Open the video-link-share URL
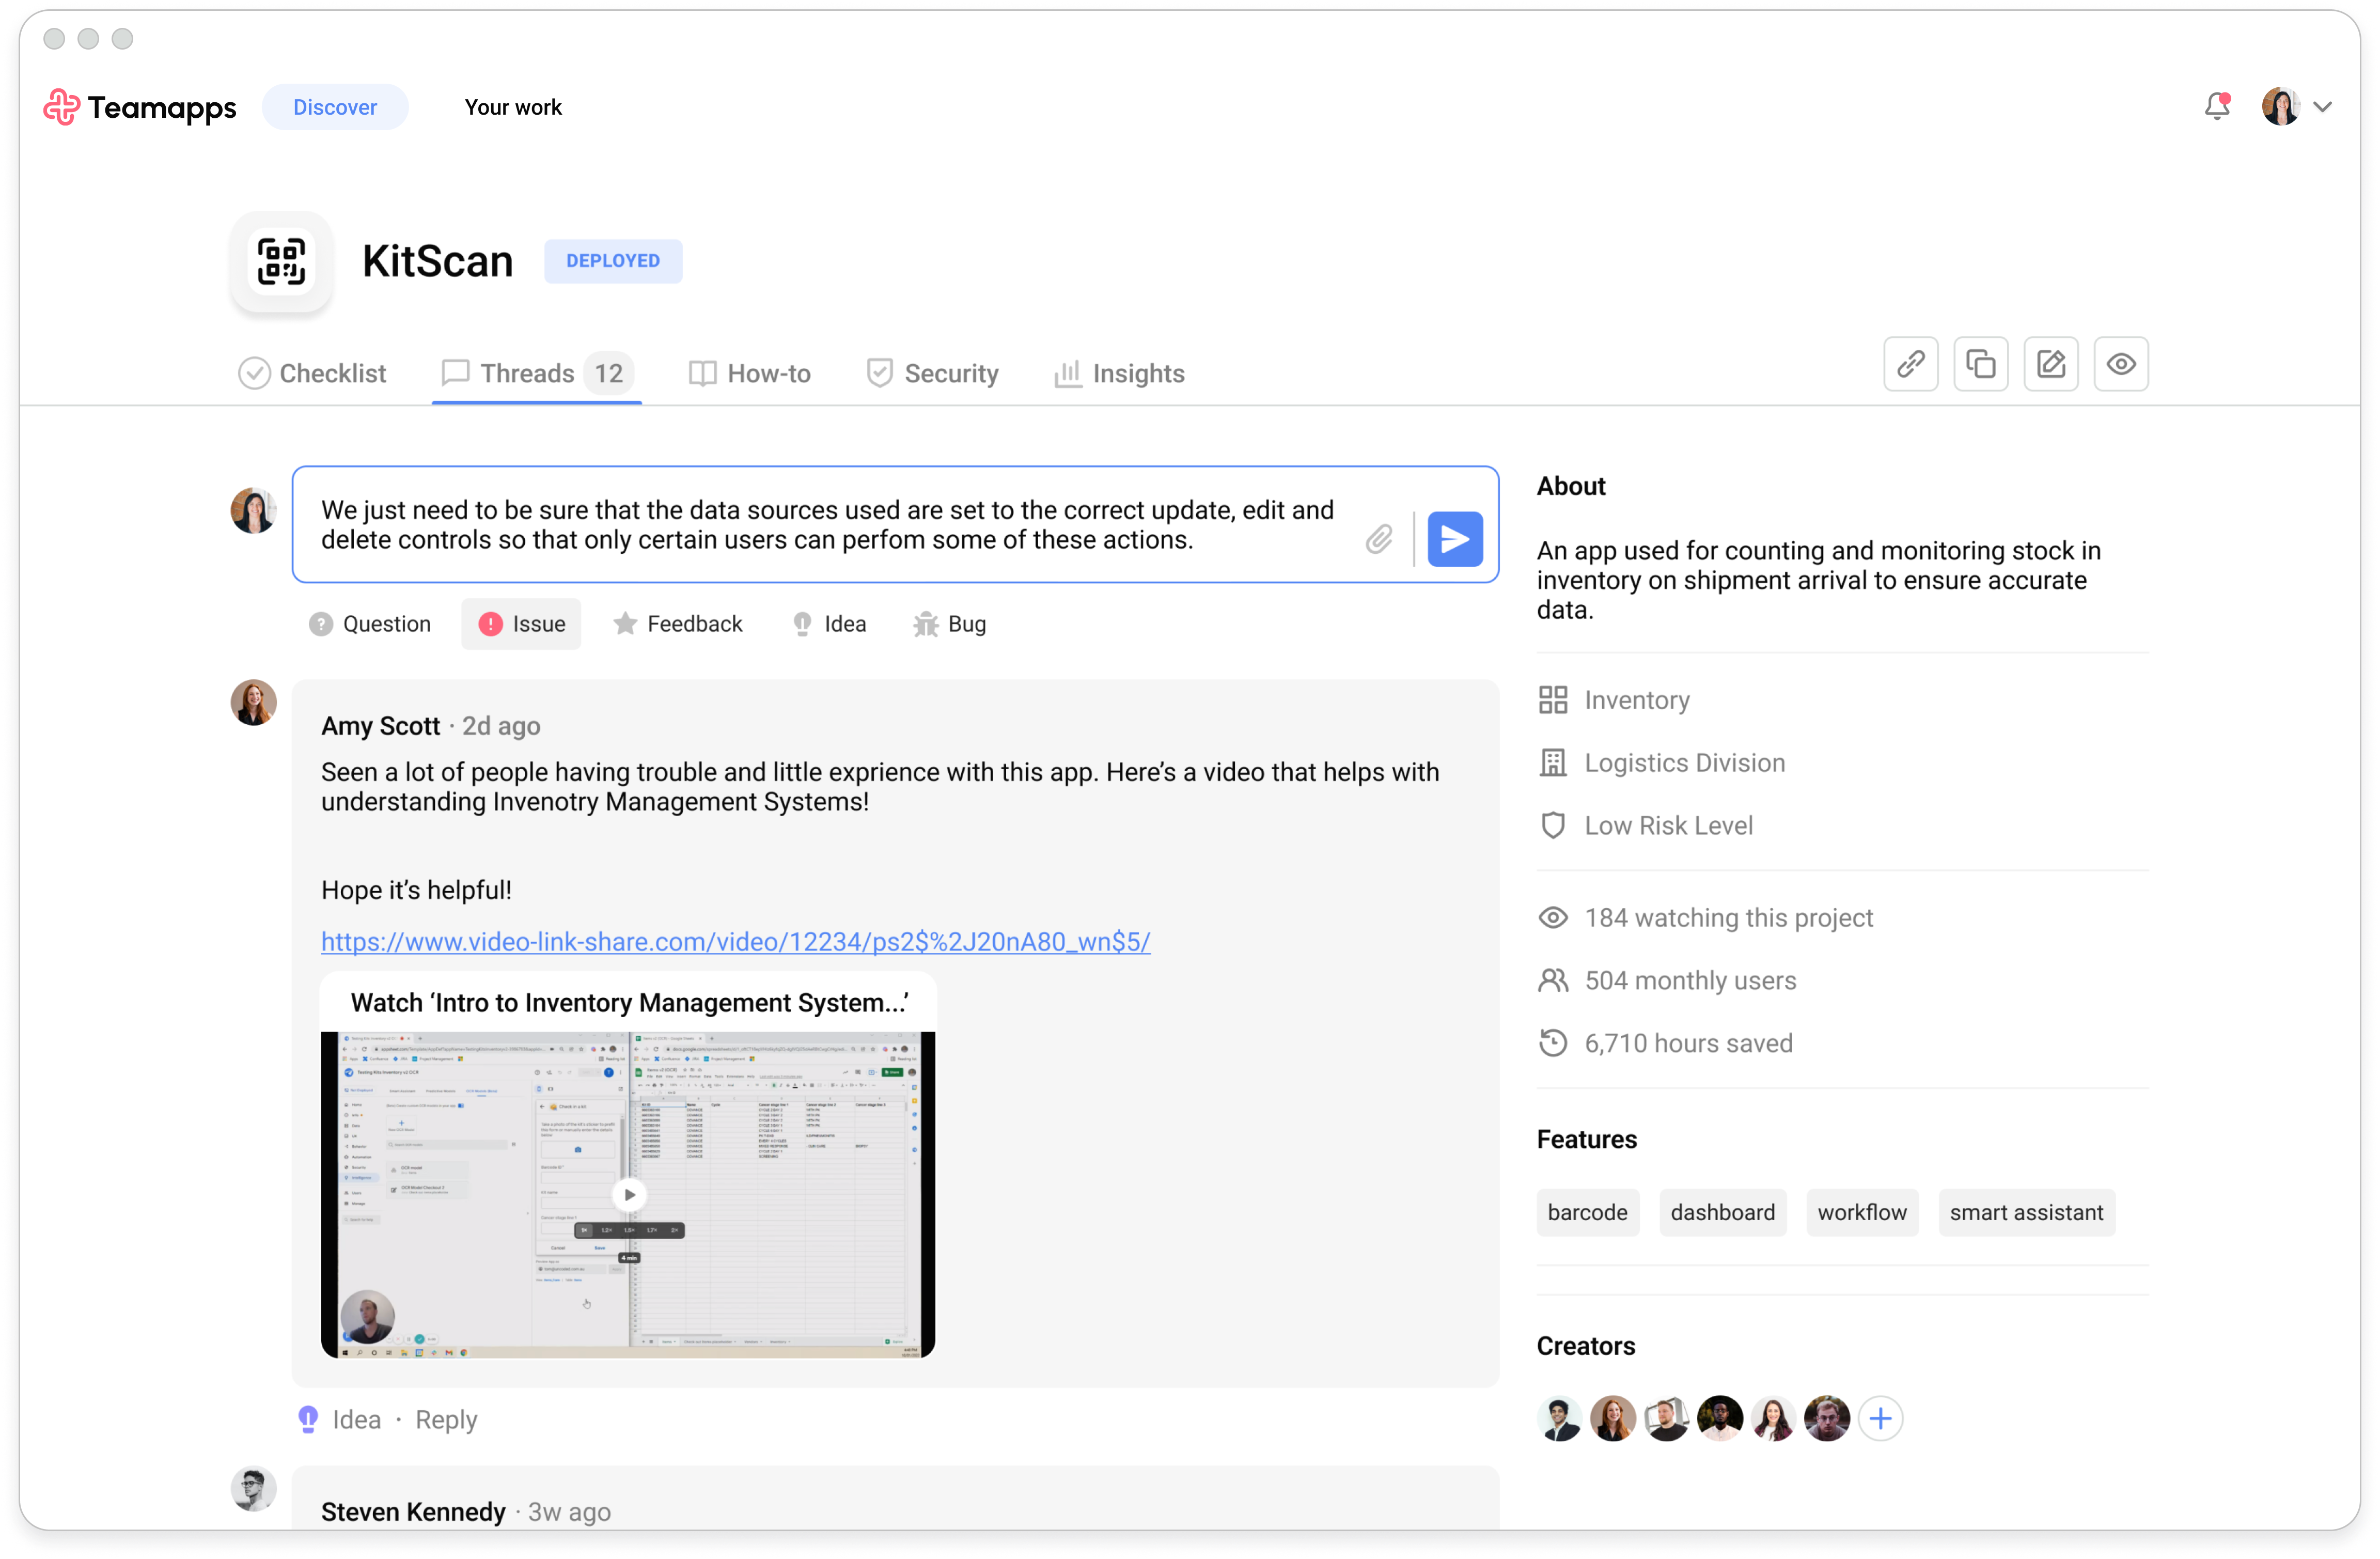This screenshot has width=2380, height=1559. click(735, 941)
